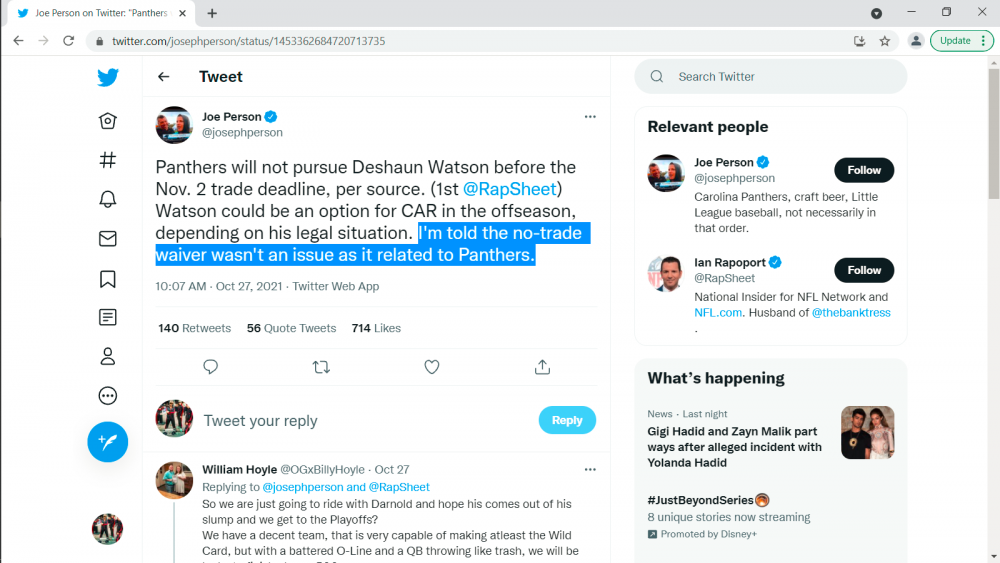The image size is (1000, 563).
Task: Open the Explore hashtag icon
Action: tap(108, 160)
